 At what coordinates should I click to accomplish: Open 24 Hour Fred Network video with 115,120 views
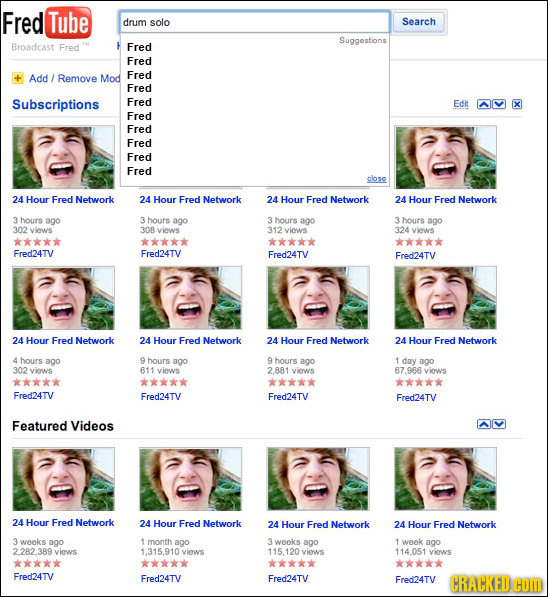tap(318, 525)
